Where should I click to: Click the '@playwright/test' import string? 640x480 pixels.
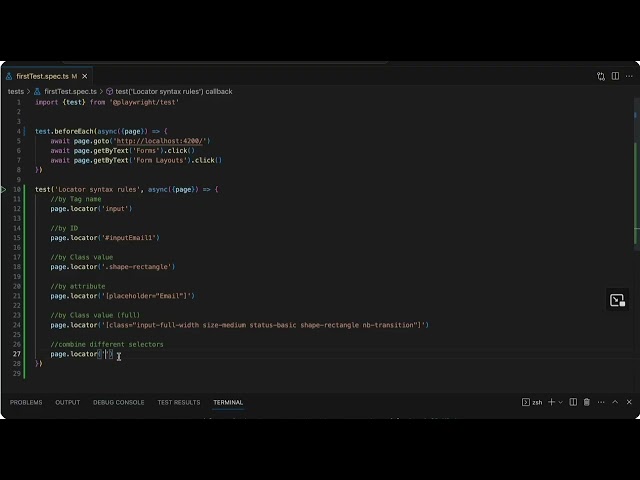tap(144, 102)
